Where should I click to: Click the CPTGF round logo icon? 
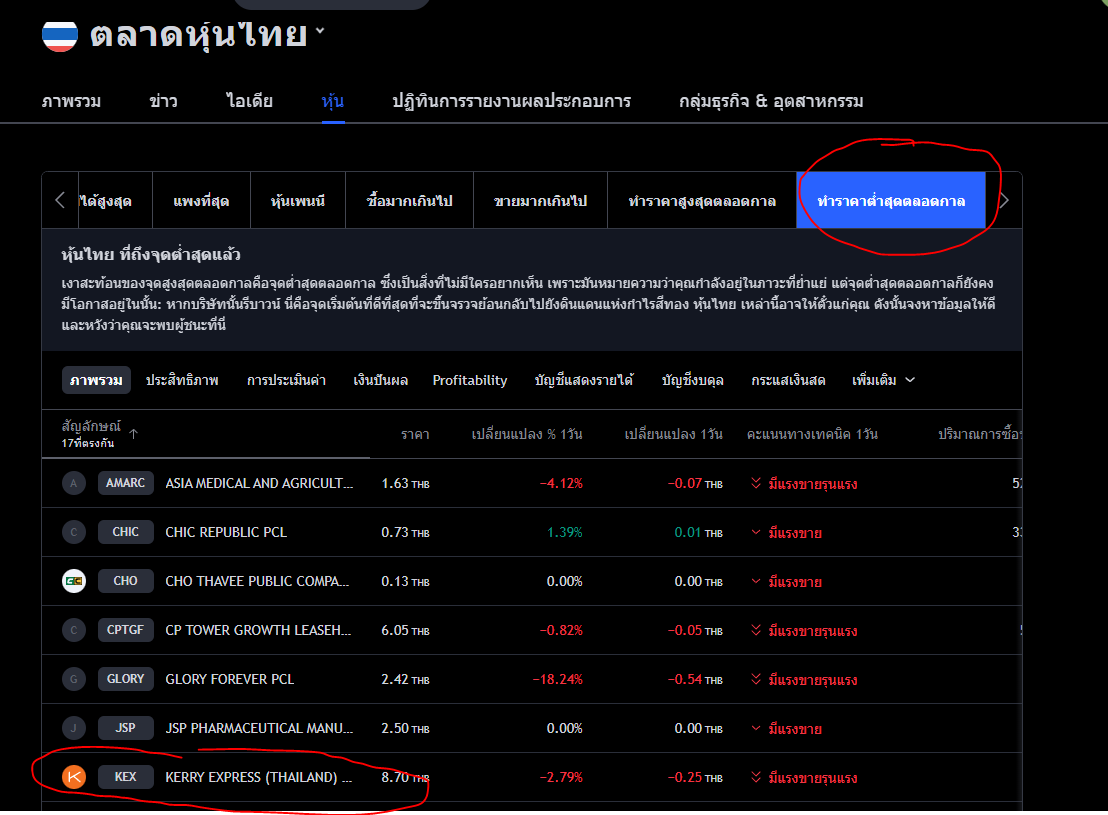point(73,630)
